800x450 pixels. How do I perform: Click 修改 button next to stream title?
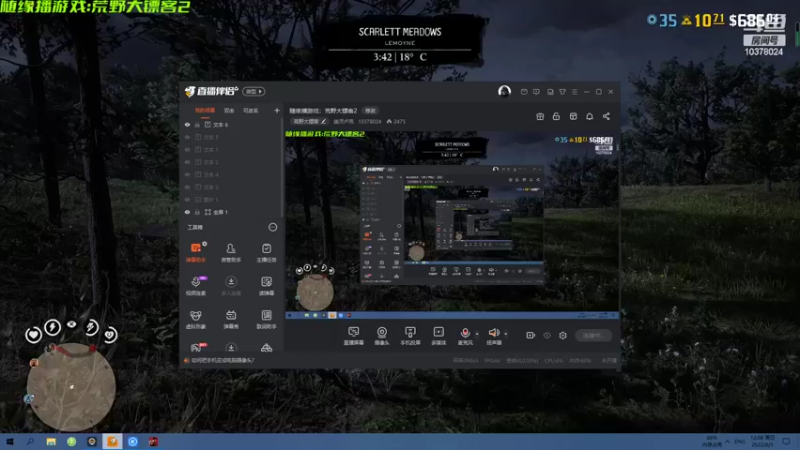pyautogui.click(x=370, y=111)
